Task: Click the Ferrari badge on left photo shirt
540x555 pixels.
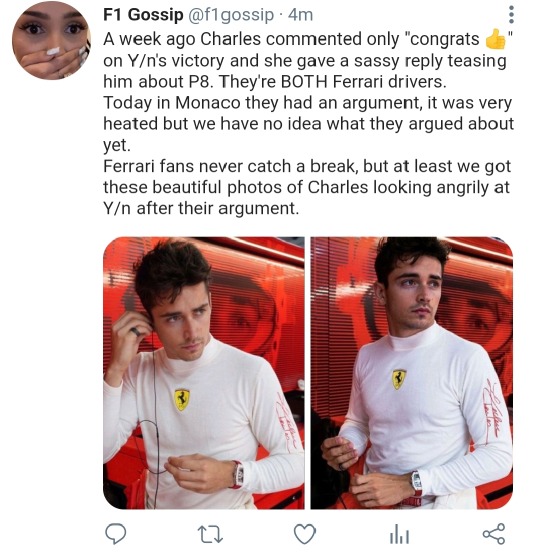Action: (x=182, y=400)
